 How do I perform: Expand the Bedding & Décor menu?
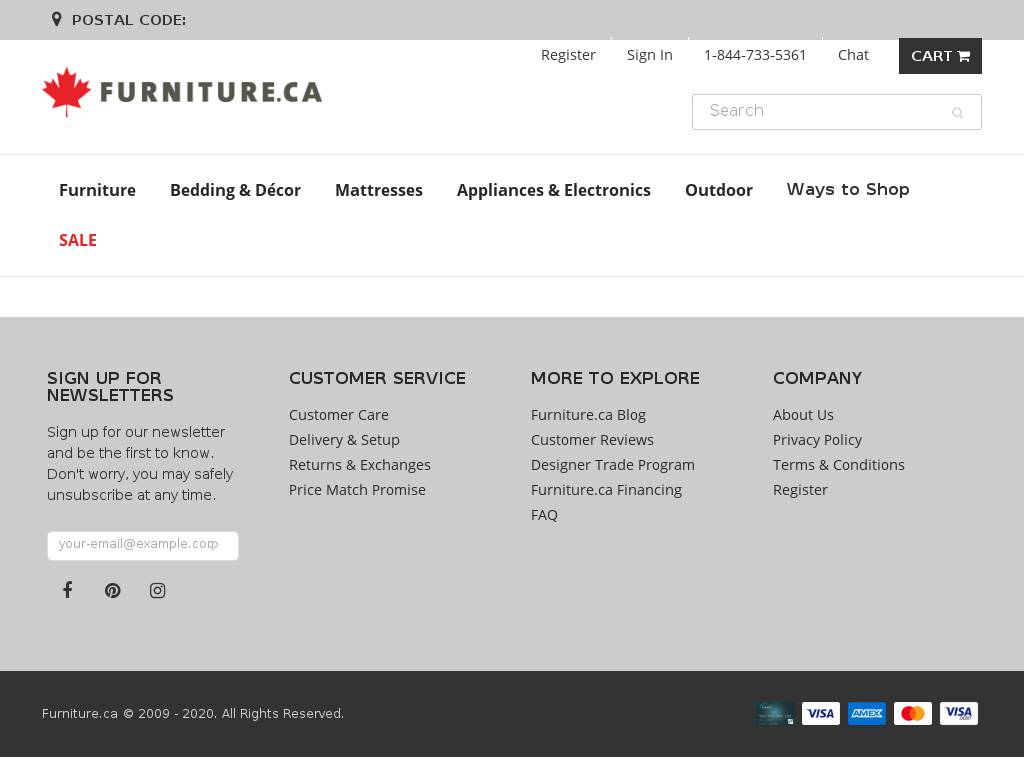coord(235,190)
